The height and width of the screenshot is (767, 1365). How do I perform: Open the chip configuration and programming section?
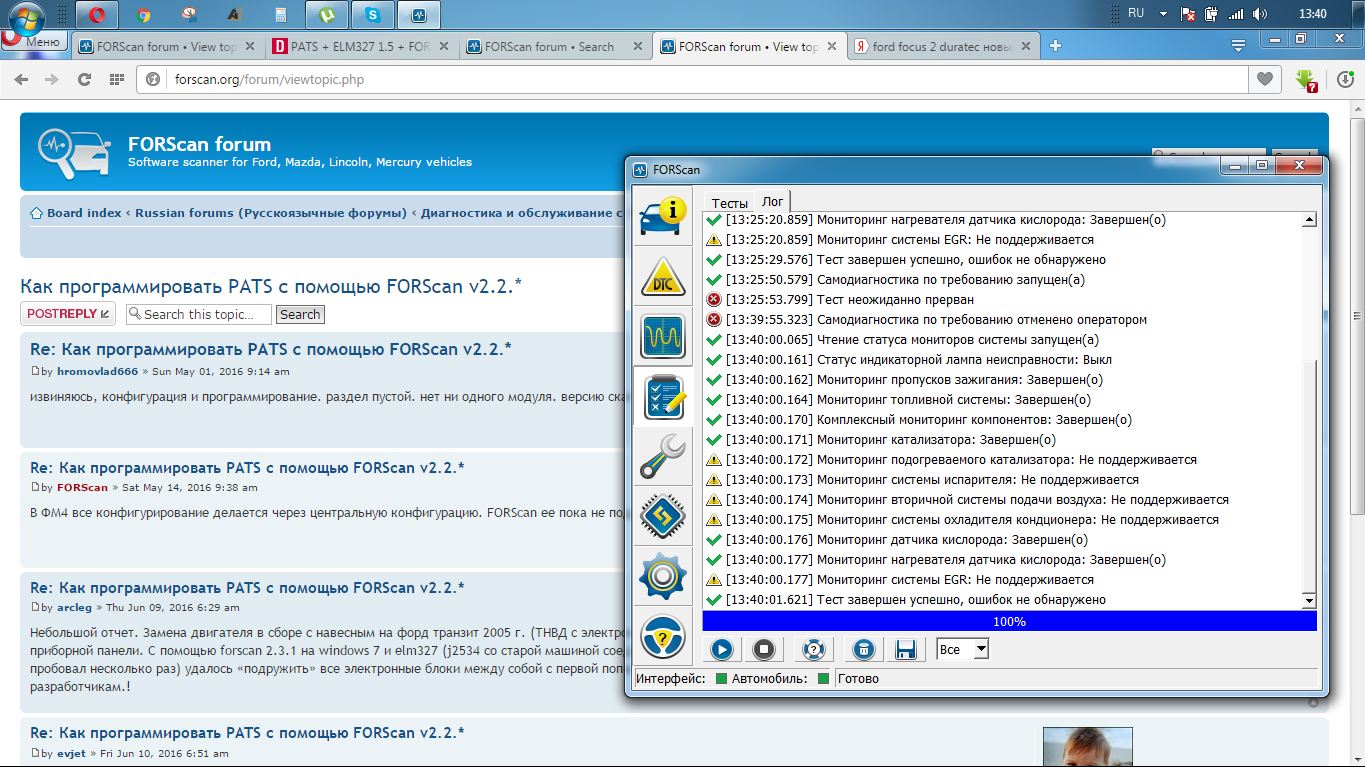click(x=662, y=517)
